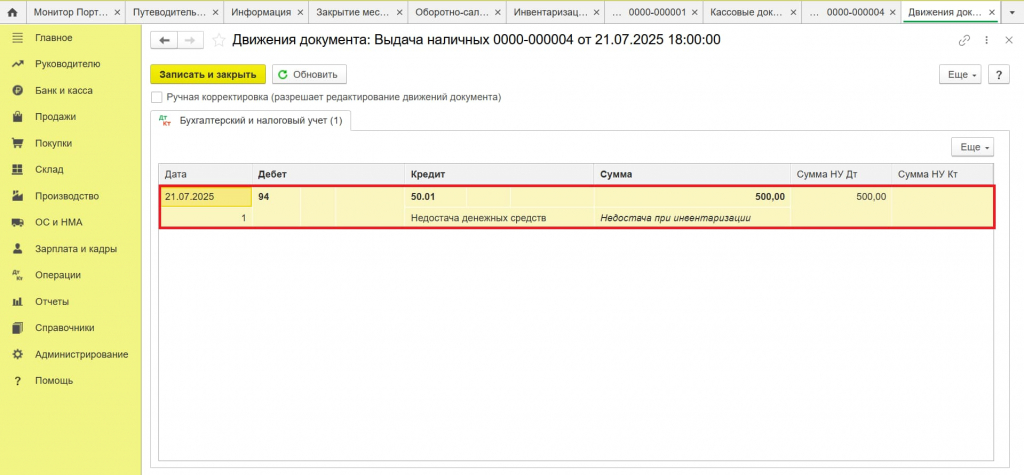This screenshot has width=1024, height=475.
Task: Click the Дебет column header
Action: tap(328, 174)
